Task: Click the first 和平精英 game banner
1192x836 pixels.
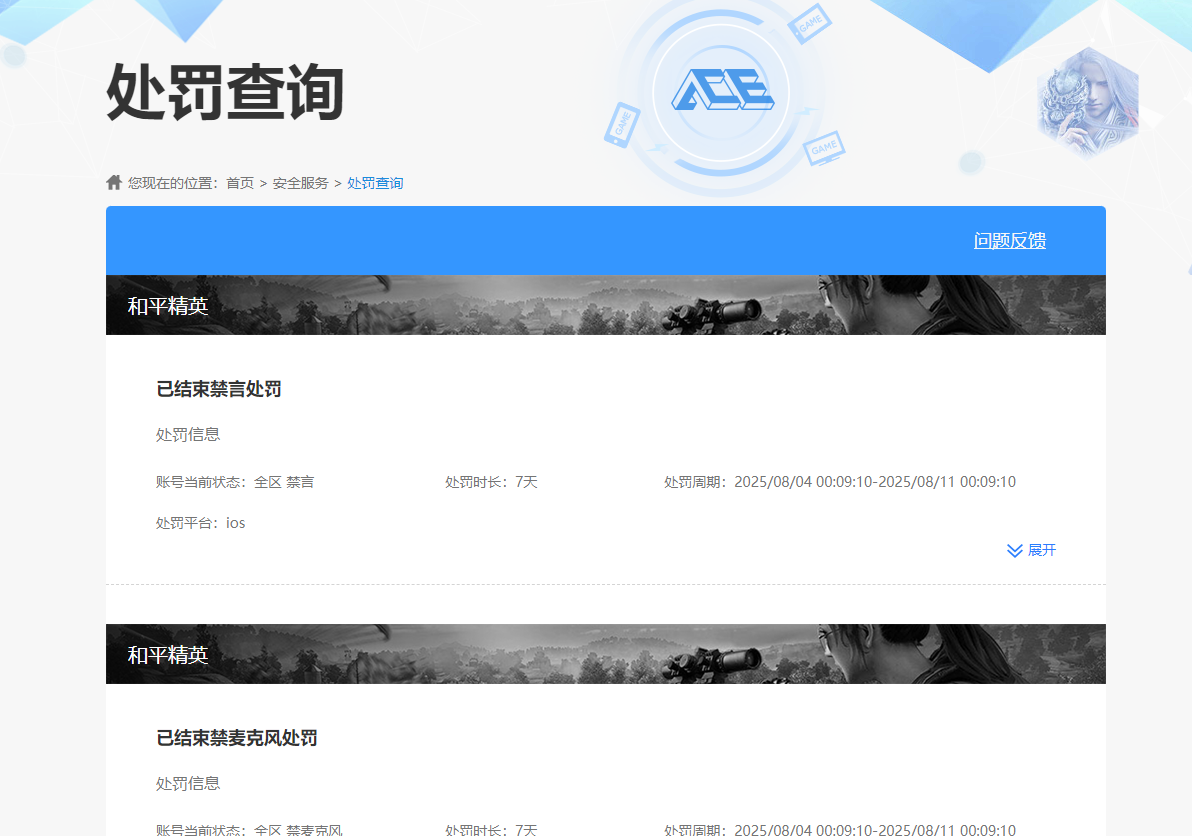Action: coord(606,305)
